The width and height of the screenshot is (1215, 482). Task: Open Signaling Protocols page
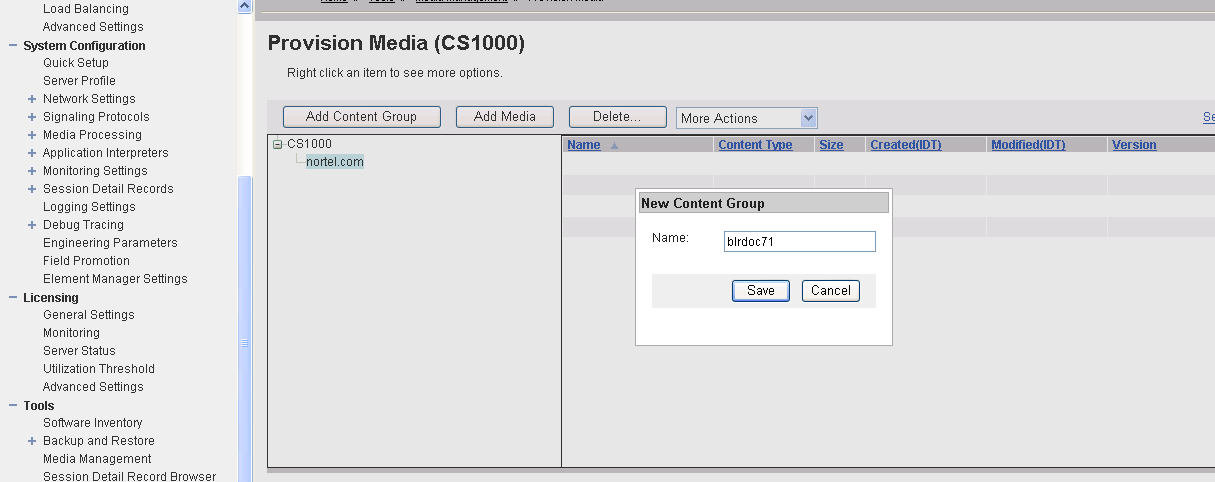point(96,117)
